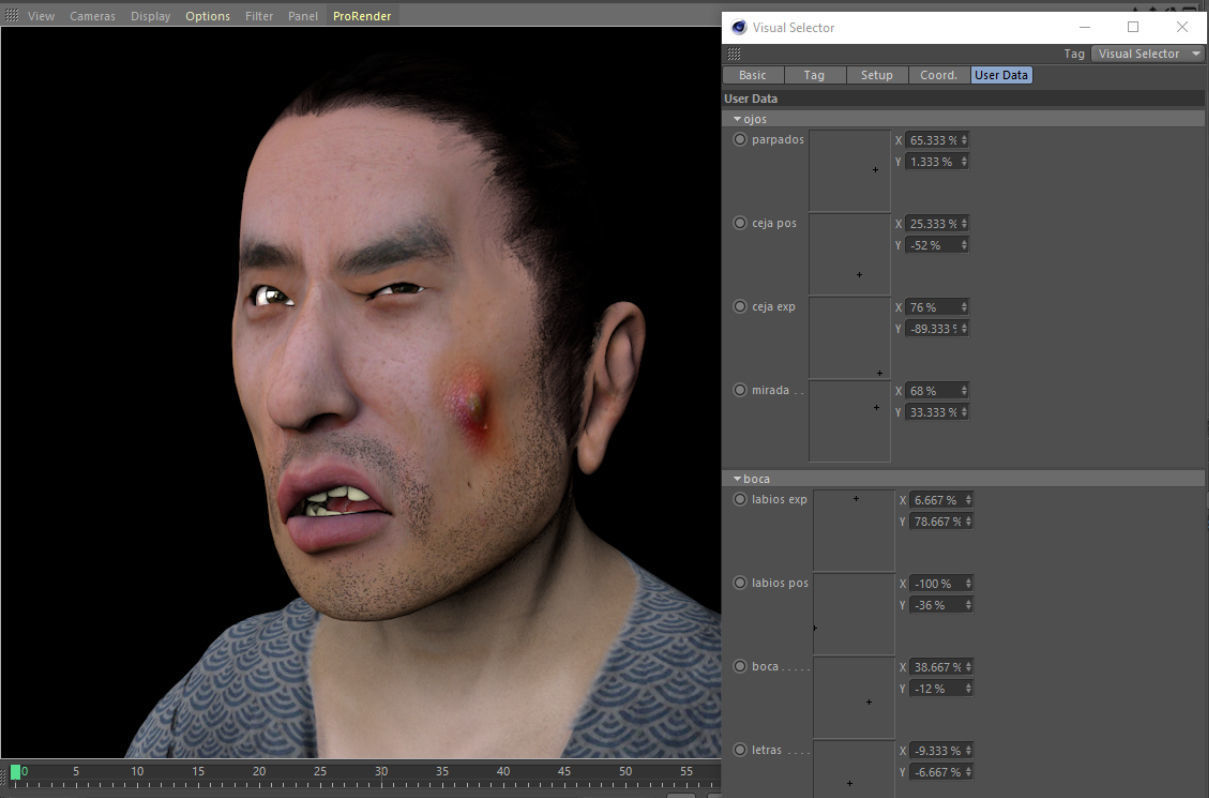Image resolution: width=1209 pixels, height=798 pixels.
Task: Open the Tag Visual Selector dropdown
Action: (1147, 54)
